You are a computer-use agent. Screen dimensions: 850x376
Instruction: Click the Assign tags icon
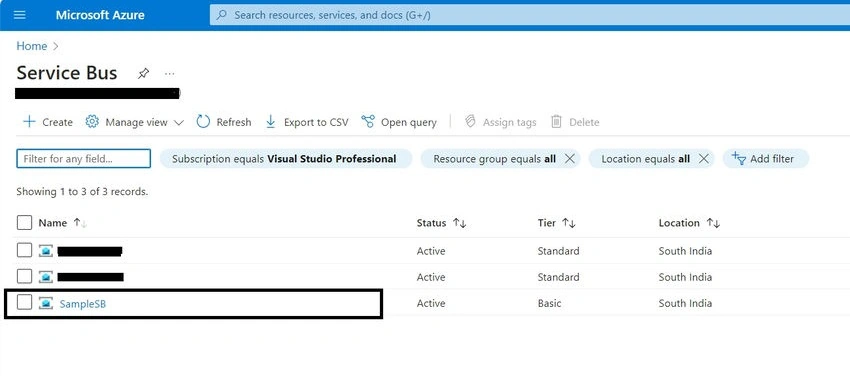[470, 122]
